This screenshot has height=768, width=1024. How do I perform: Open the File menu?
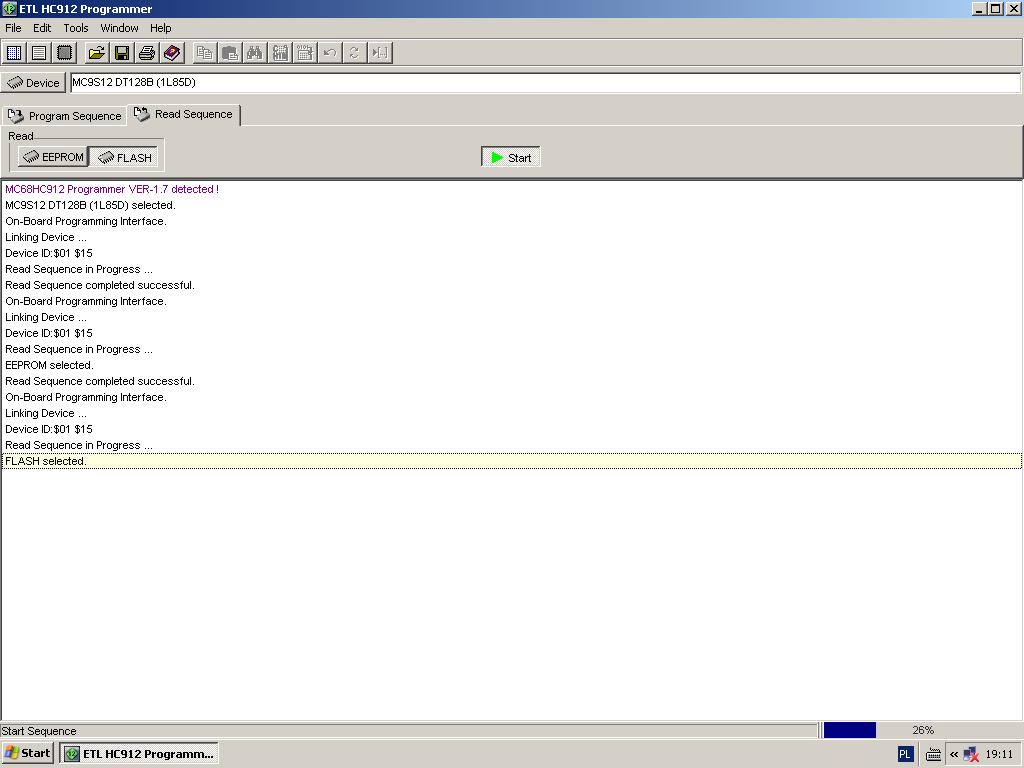pos(13,28)
